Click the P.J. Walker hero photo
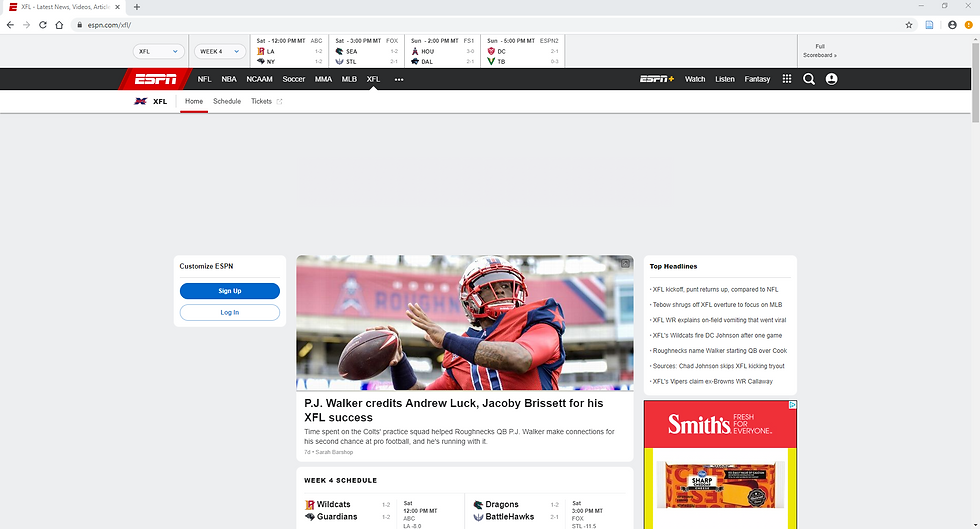The image size is (980, 529). [465, 323]
